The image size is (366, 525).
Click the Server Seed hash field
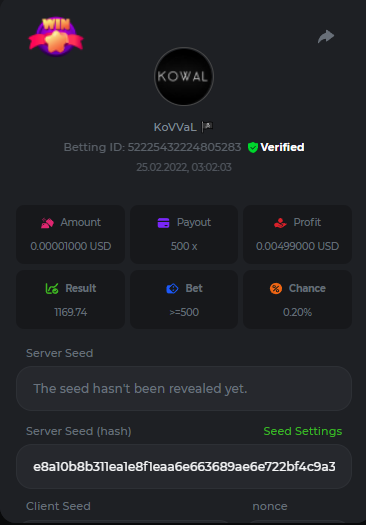184,466
